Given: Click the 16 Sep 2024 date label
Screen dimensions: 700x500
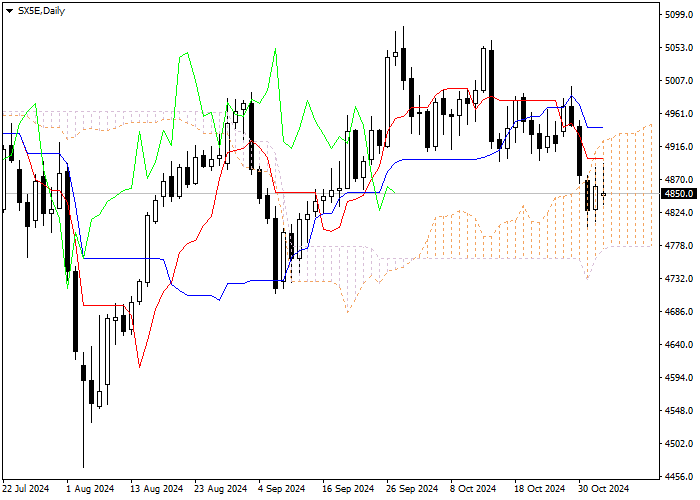Looking at the screenshot, I should (348, 489).
